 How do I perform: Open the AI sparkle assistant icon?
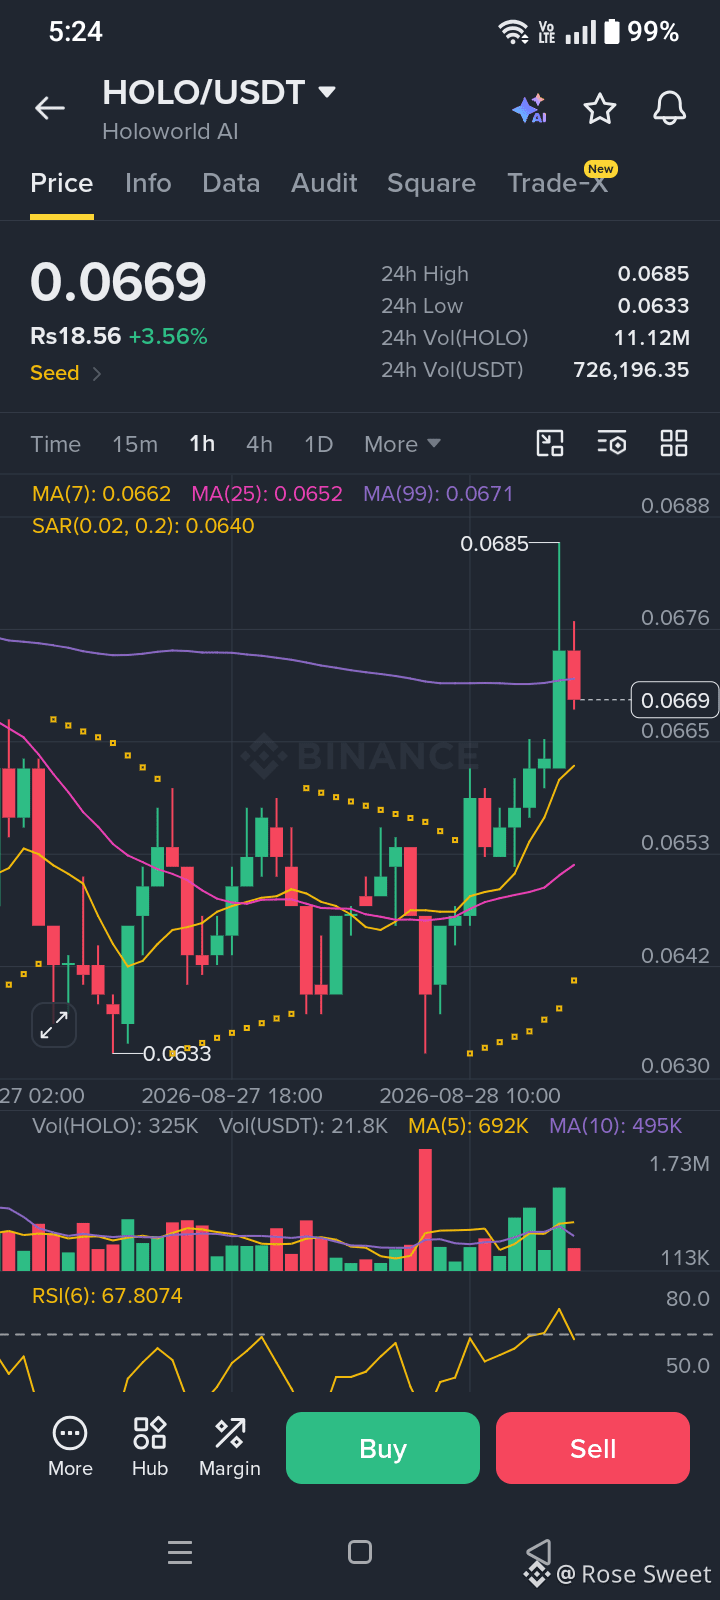coord(529,108)
